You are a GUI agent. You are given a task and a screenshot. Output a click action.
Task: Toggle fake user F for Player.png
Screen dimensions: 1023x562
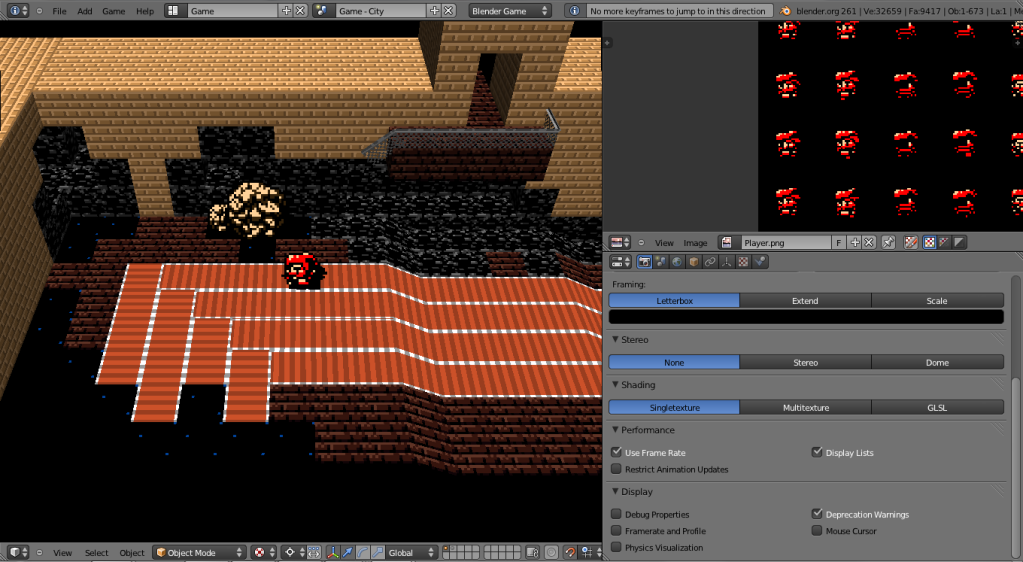[839, 242]
